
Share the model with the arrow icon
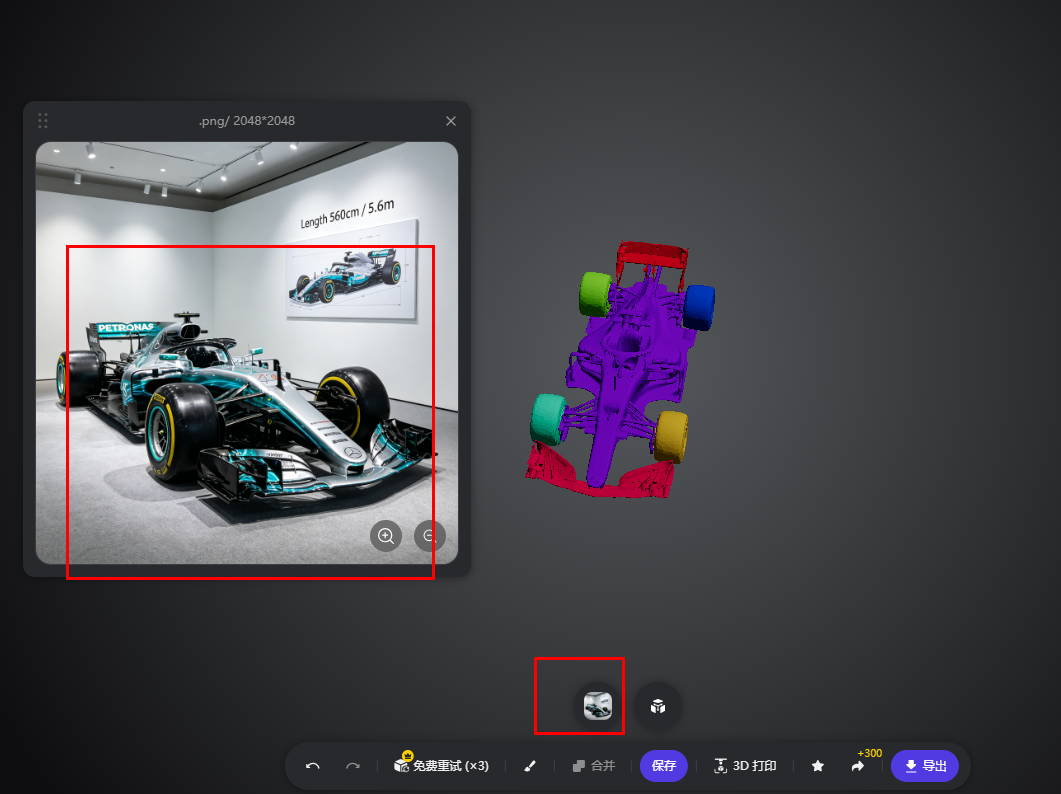tap(857, 766)
